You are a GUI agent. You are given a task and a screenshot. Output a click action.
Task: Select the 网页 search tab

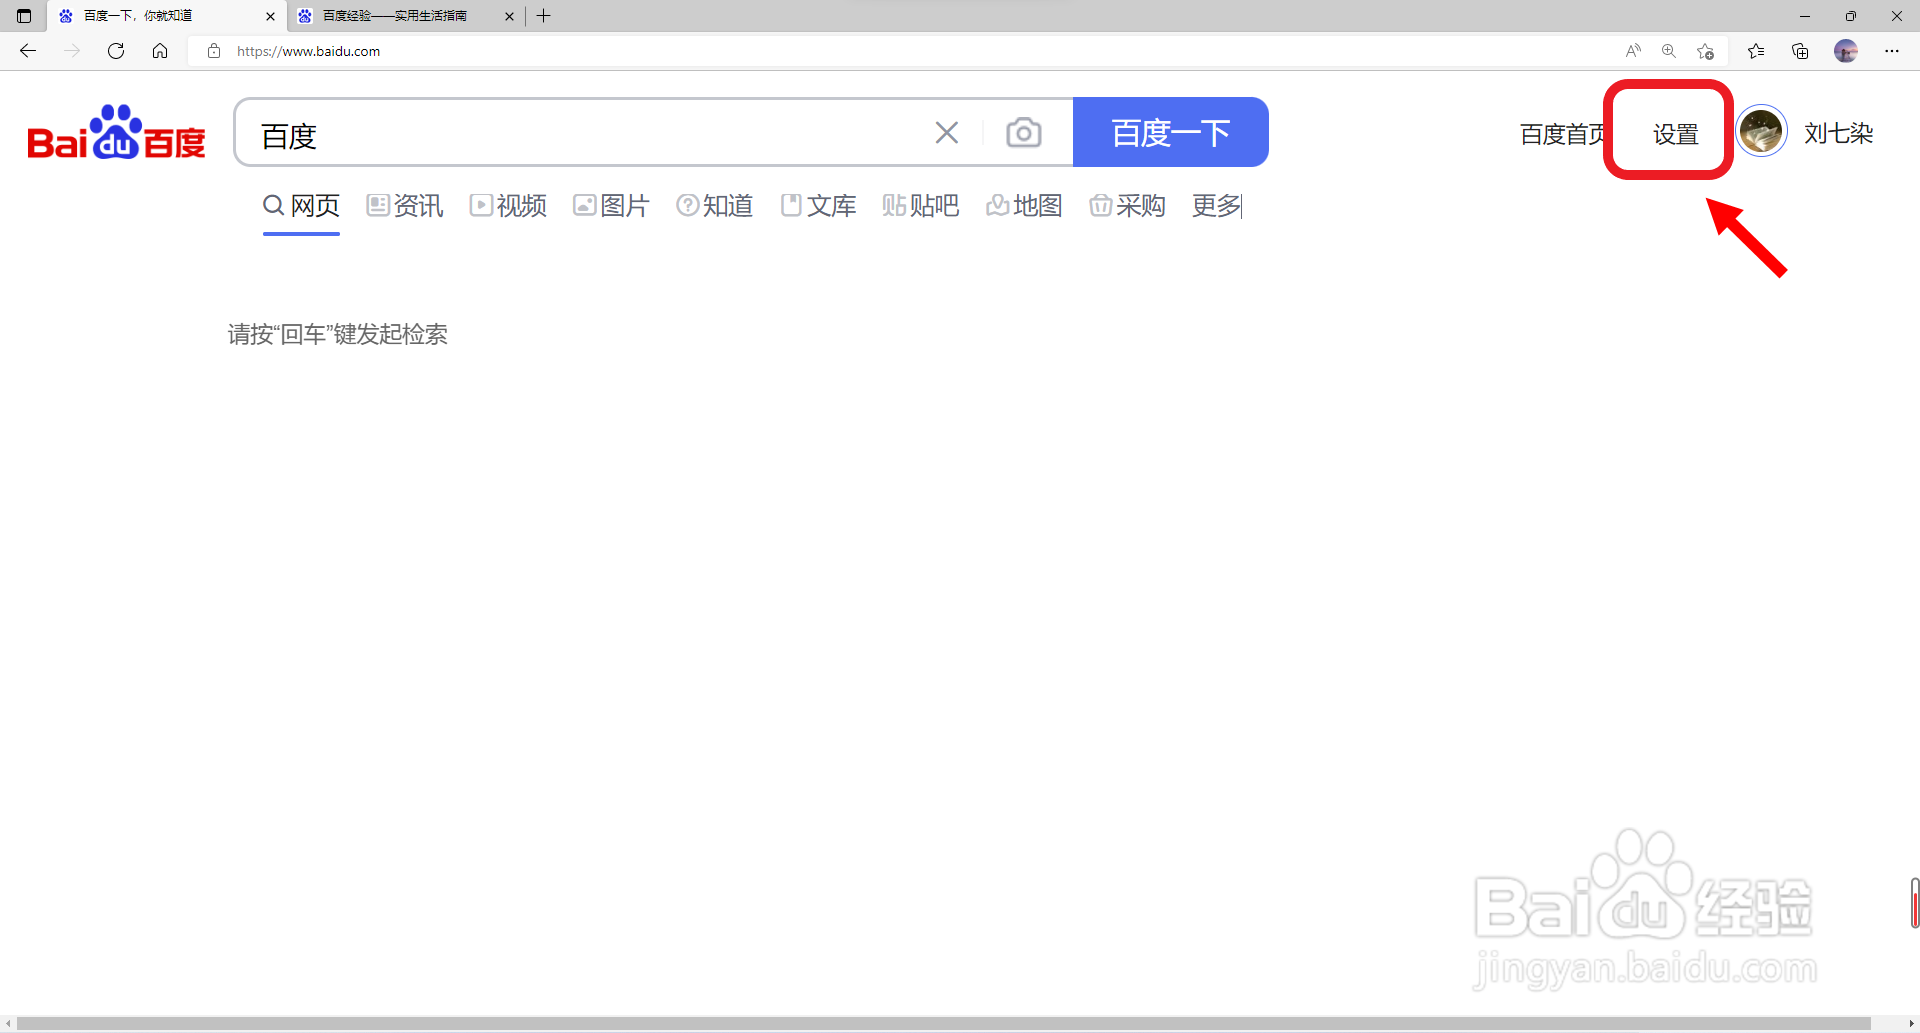301,206
